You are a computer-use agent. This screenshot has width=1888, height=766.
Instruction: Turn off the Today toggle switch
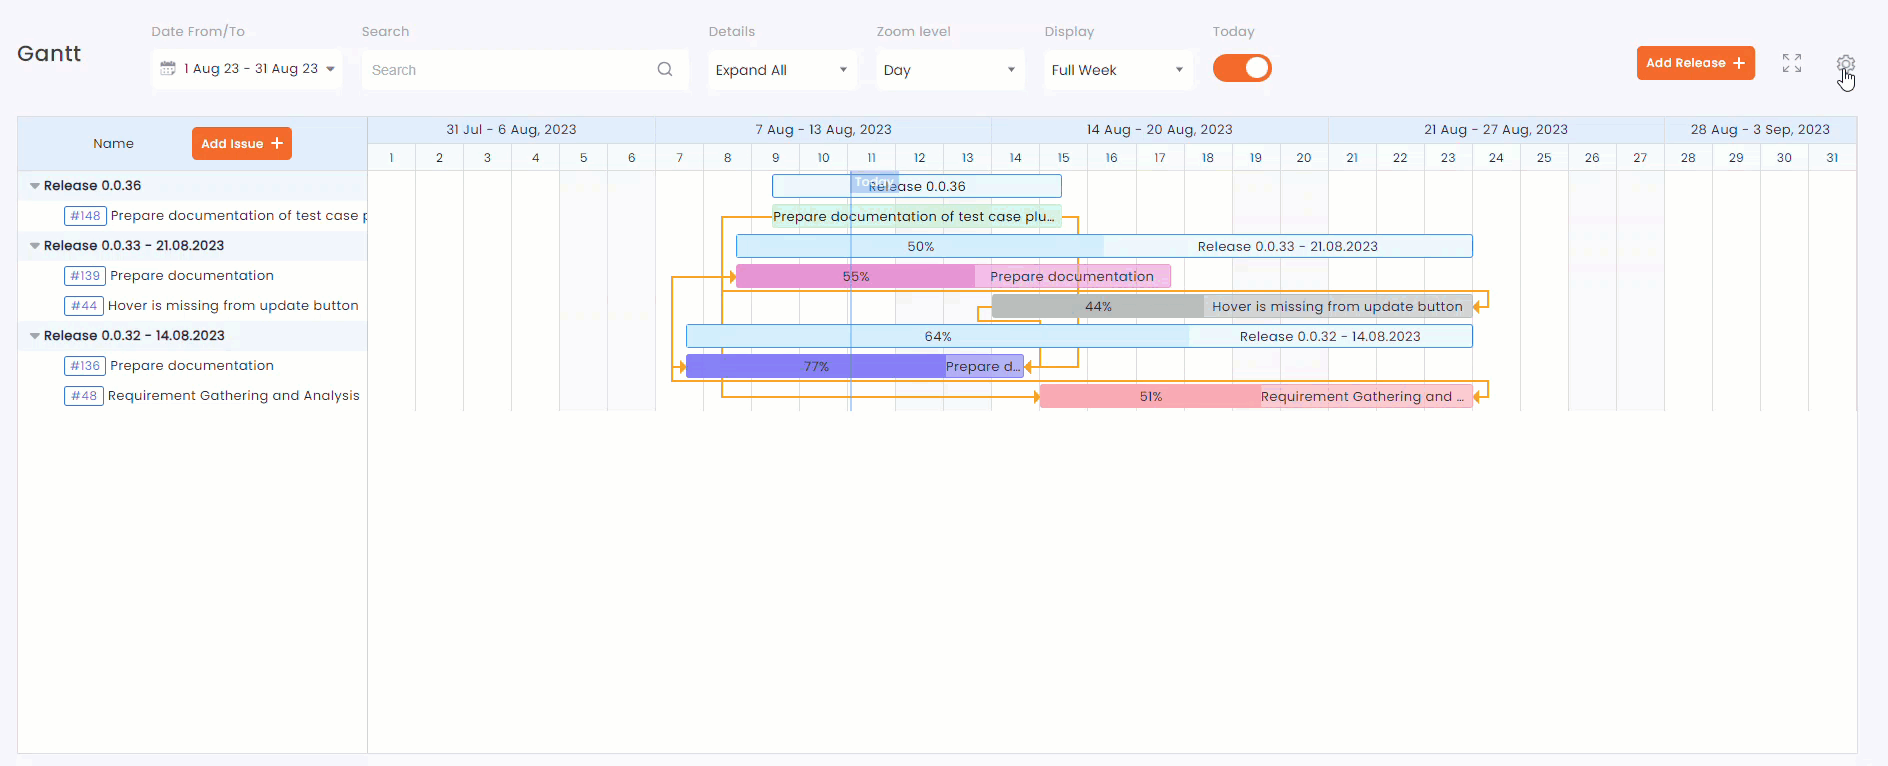click(x=1242, y=68)
